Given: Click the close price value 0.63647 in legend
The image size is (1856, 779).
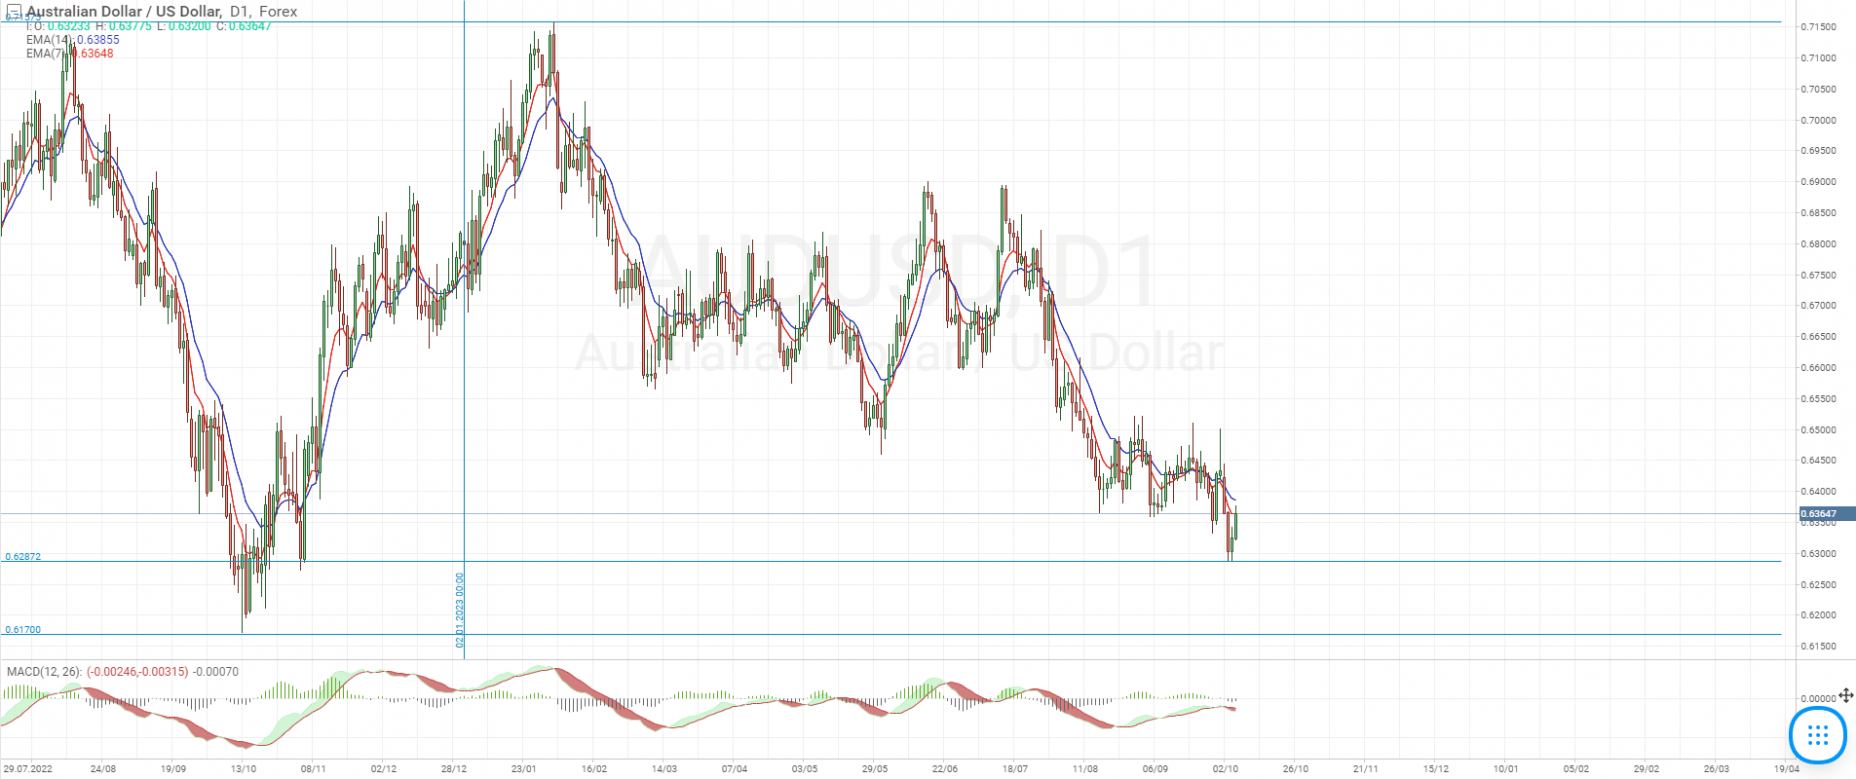Looking at the screenshot, I should tap(250, 26).
